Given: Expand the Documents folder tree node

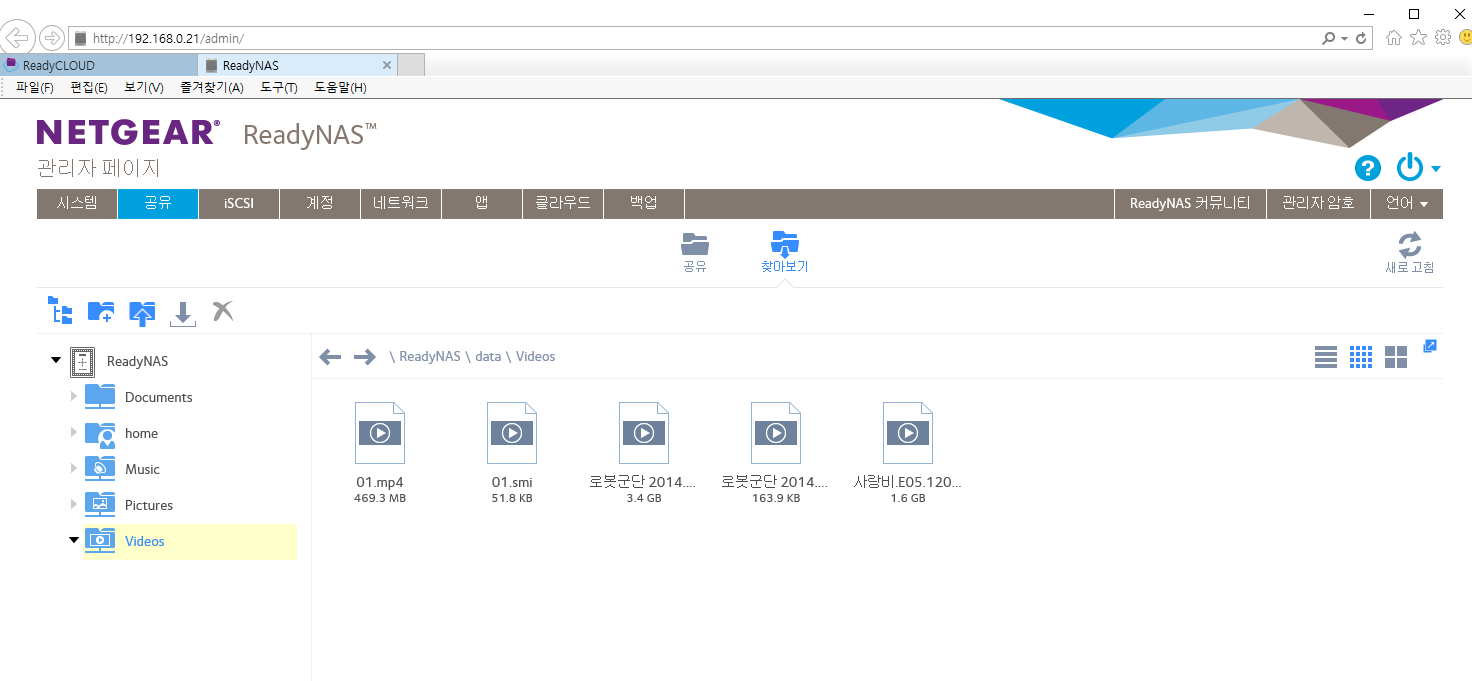Looking at the screenshot, I should (x=74, y=397).
